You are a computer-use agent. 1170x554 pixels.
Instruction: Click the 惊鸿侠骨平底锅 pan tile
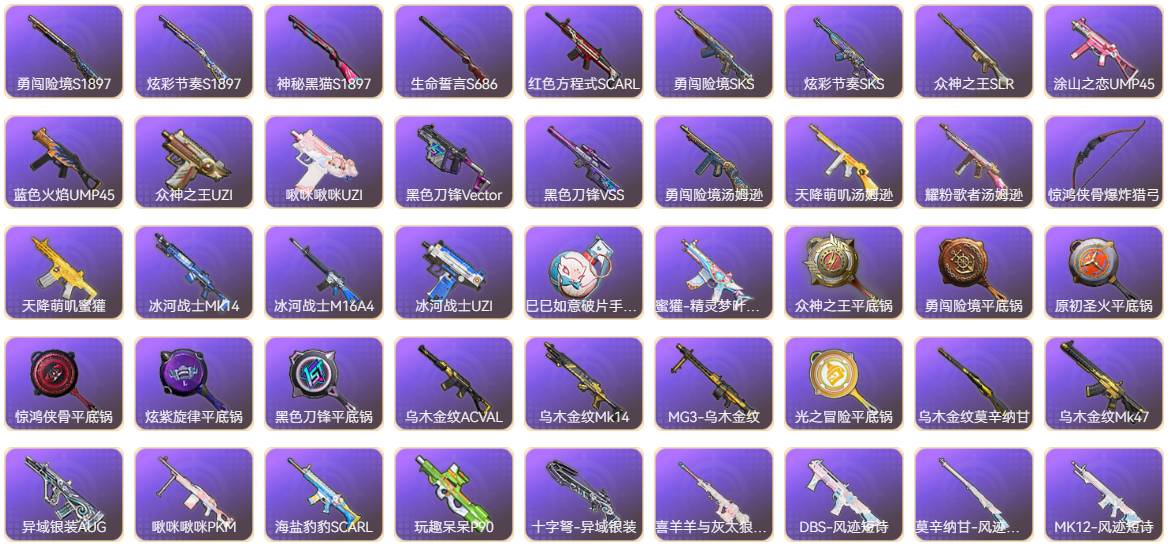click(x=63, y=383)
